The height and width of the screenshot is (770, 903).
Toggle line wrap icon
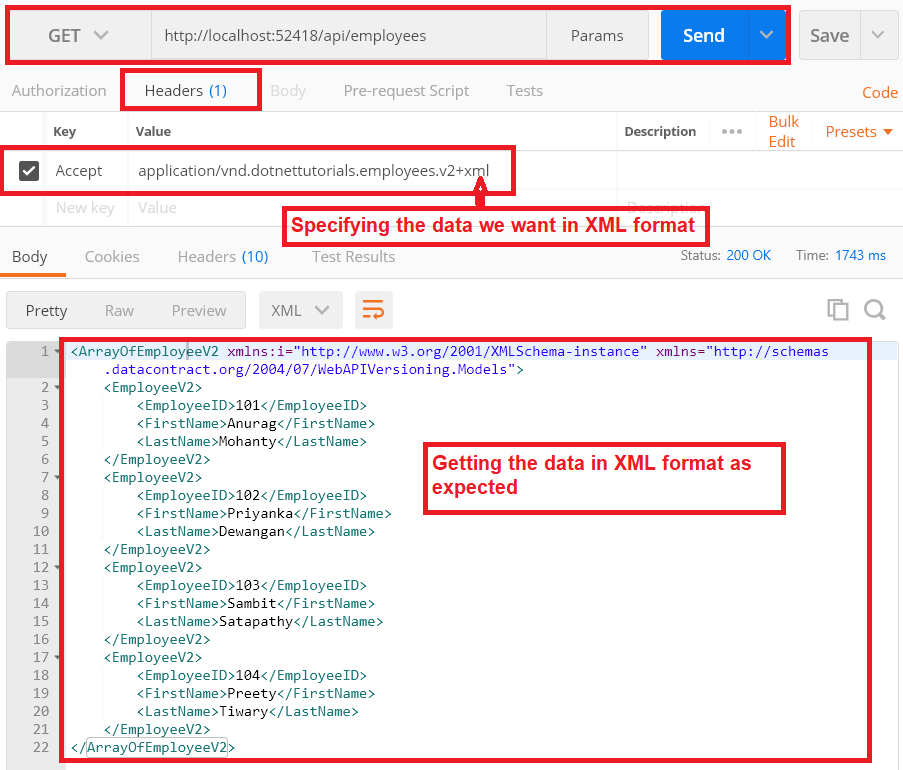coord(374,310)
